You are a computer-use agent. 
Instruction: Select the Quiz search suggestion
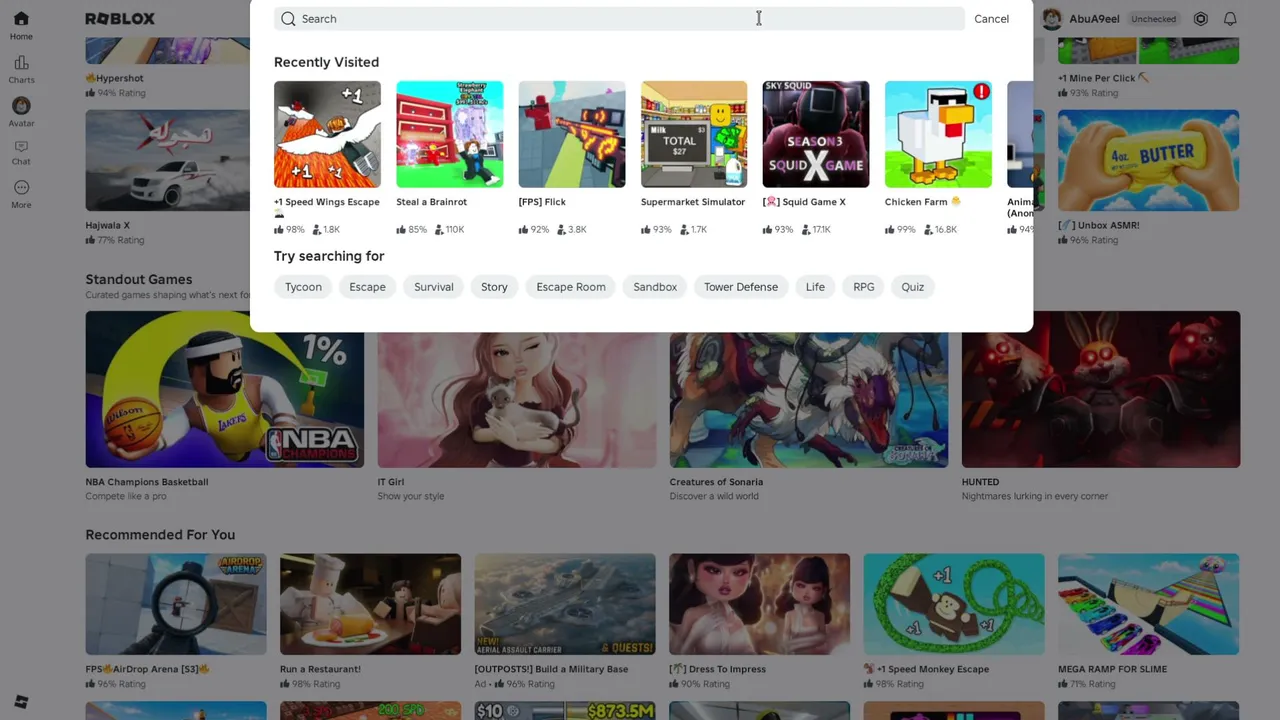tap(913, 287)
